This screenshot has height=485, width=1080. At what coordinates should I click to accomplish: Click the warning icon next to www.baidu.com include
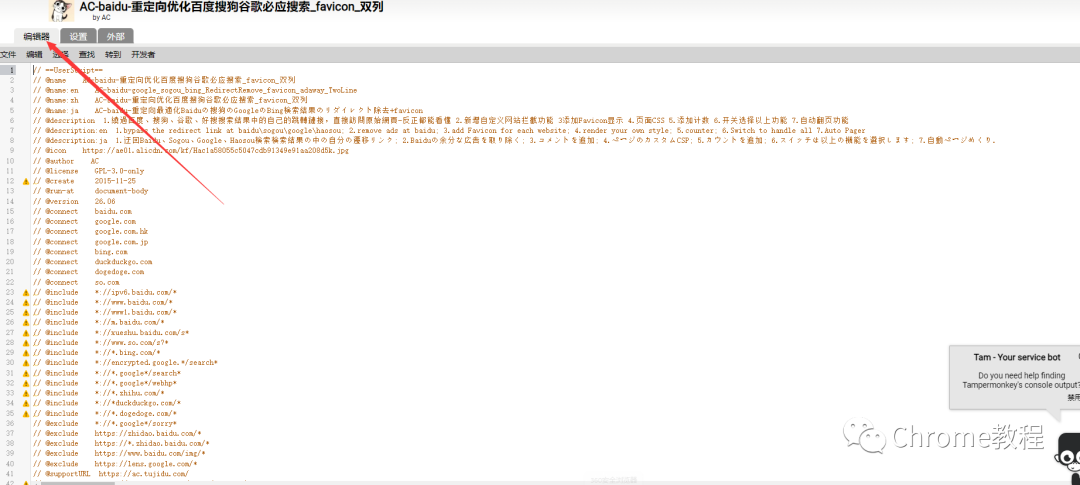coord(26,302)
